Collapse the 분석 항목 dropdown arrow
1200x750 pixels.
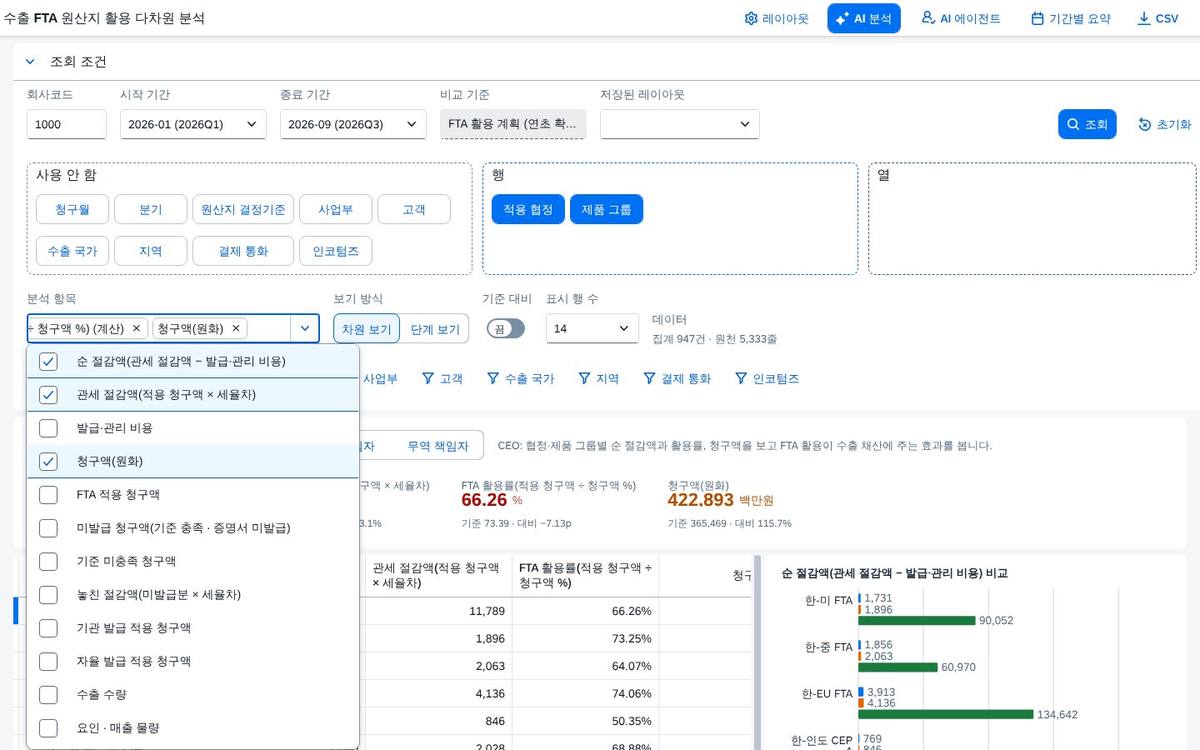305,328
